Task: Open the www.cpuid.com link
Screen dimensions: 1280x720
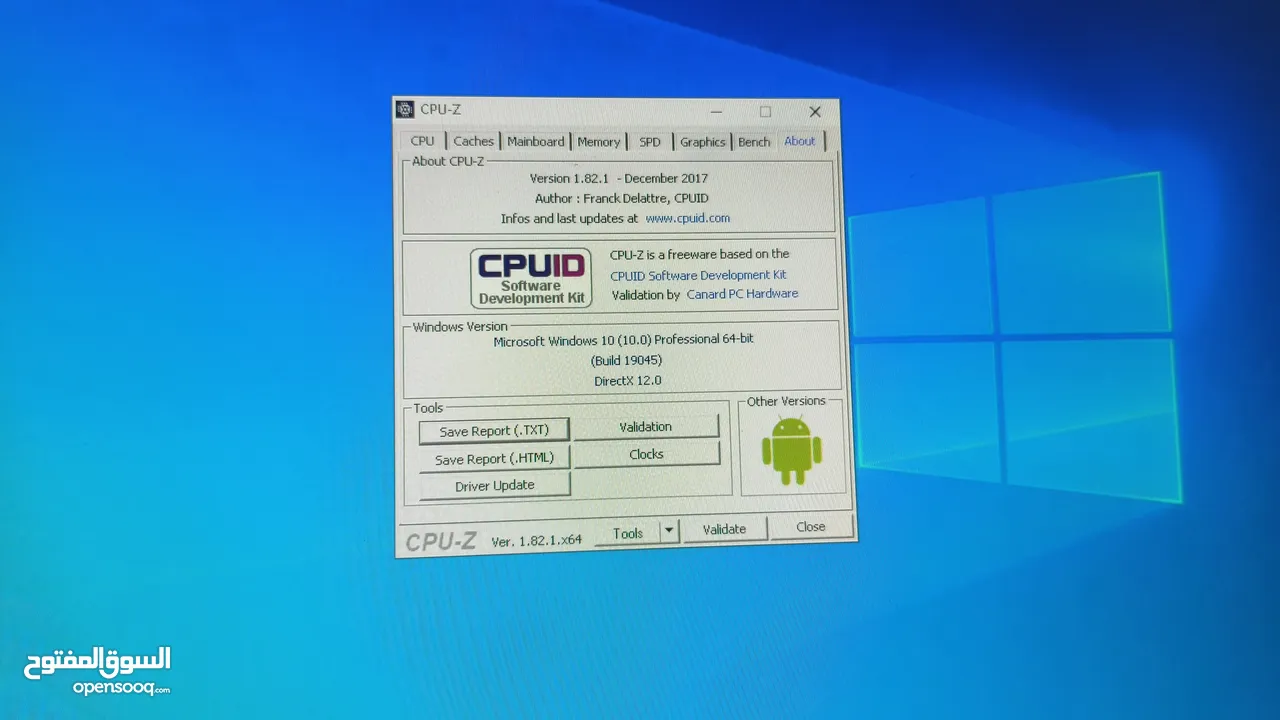Action: pyautogui.click(x=687, y=218)
